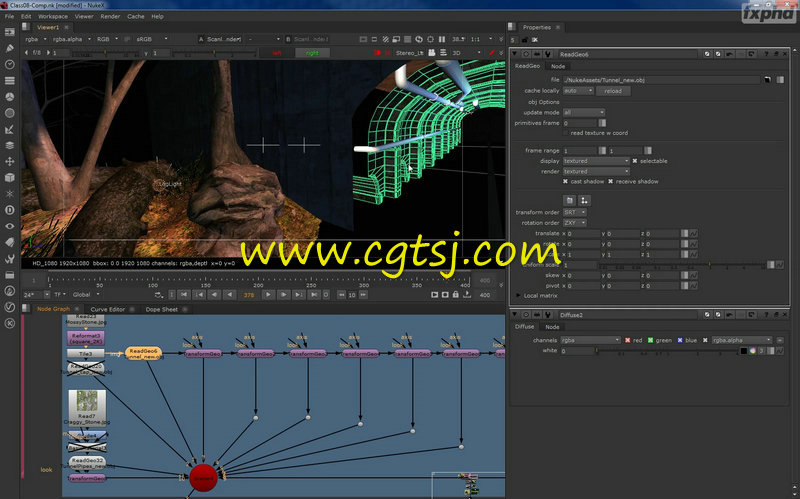Toggle the rgba.alpha channel checkbox
Image resolution: width=800 pixels, height=499 pixels.
pyautogui.click(x=705, y=340)
